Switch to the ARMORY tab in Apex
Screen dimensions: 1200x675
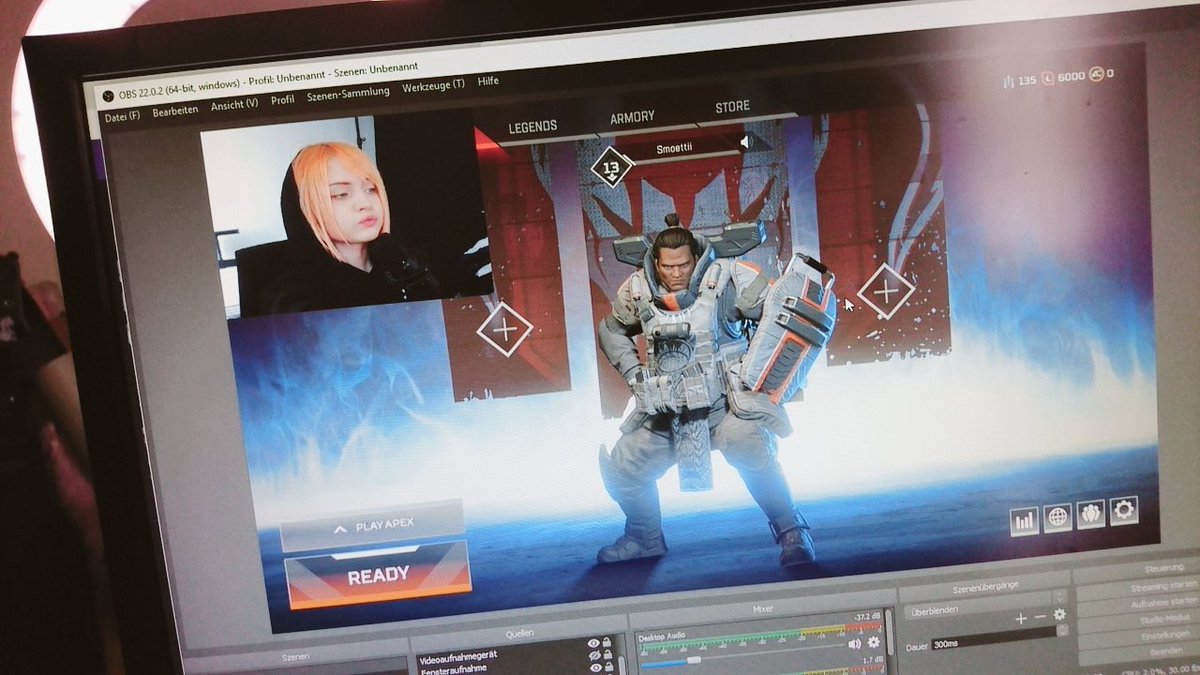[x=632, y=118]
